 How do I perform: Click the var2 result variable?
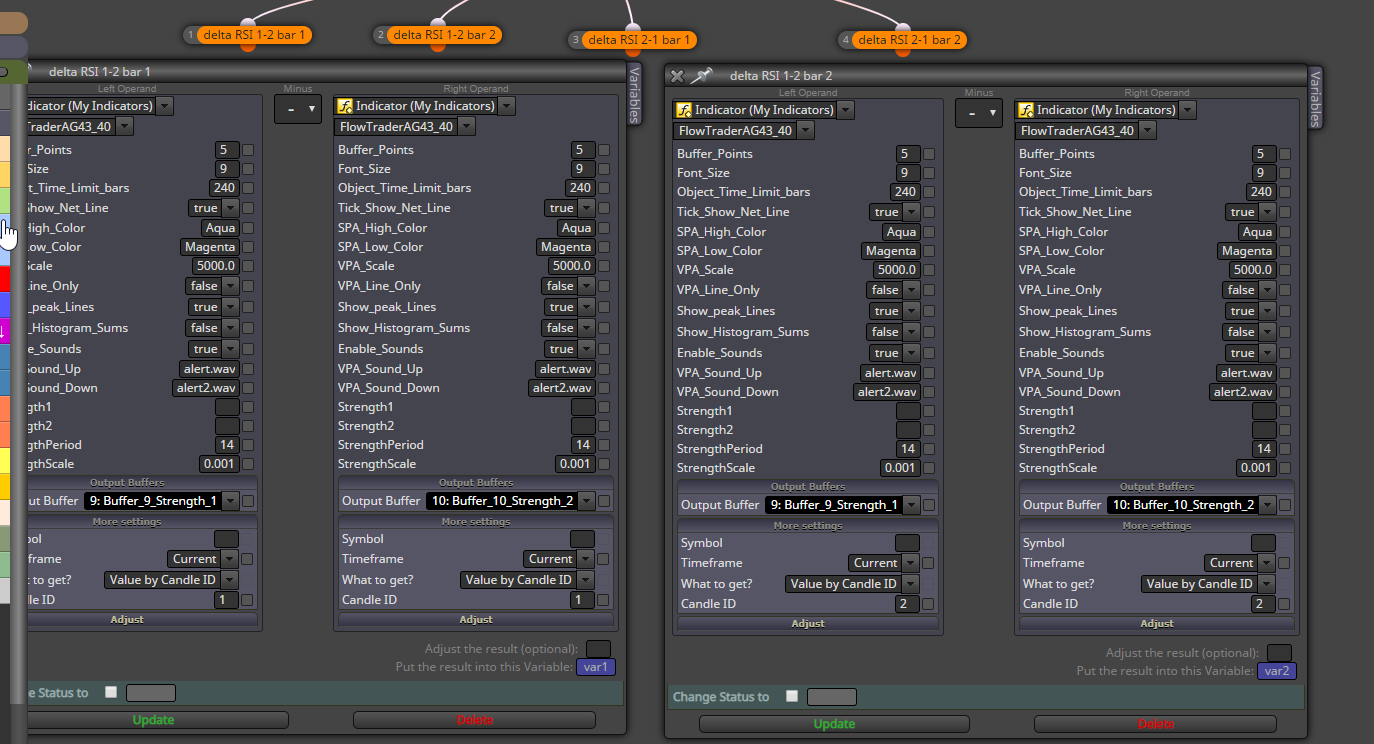[x=1277, y=671]
